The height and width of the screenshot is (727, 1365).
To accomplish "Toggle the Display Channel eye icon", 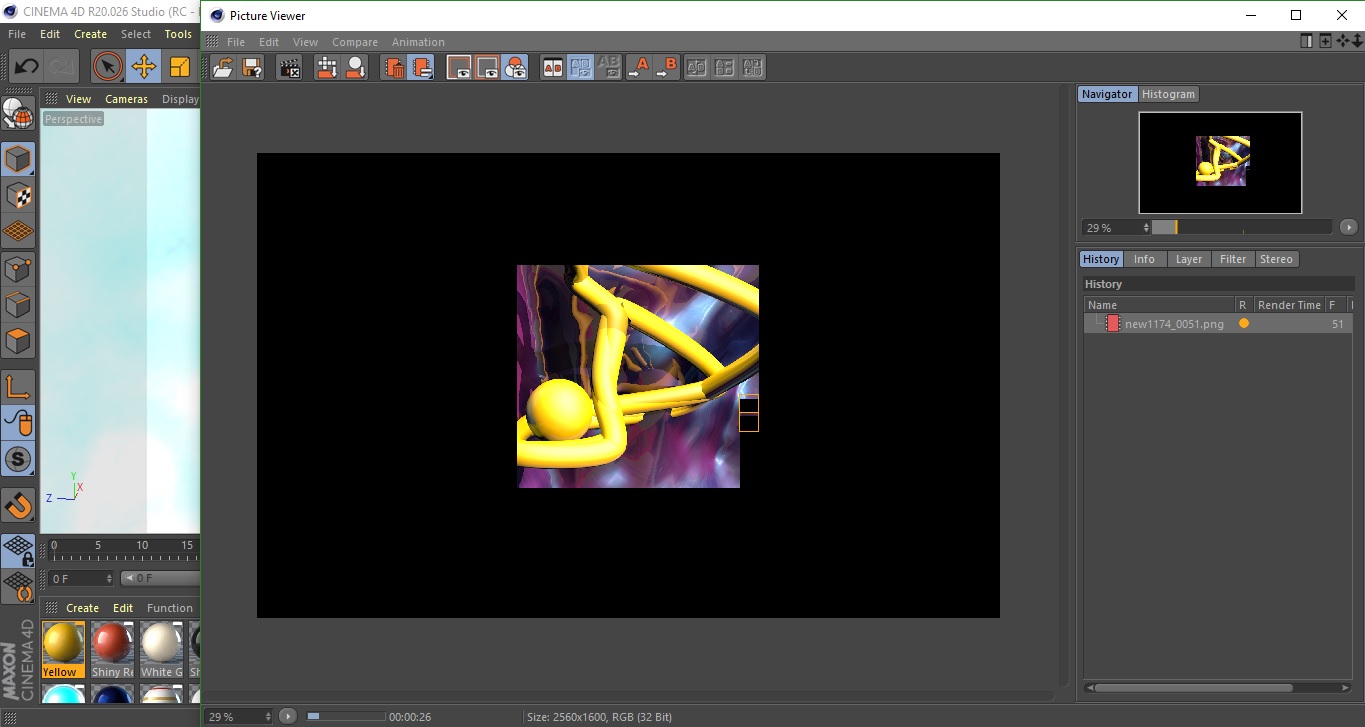I will coord(459,67).
